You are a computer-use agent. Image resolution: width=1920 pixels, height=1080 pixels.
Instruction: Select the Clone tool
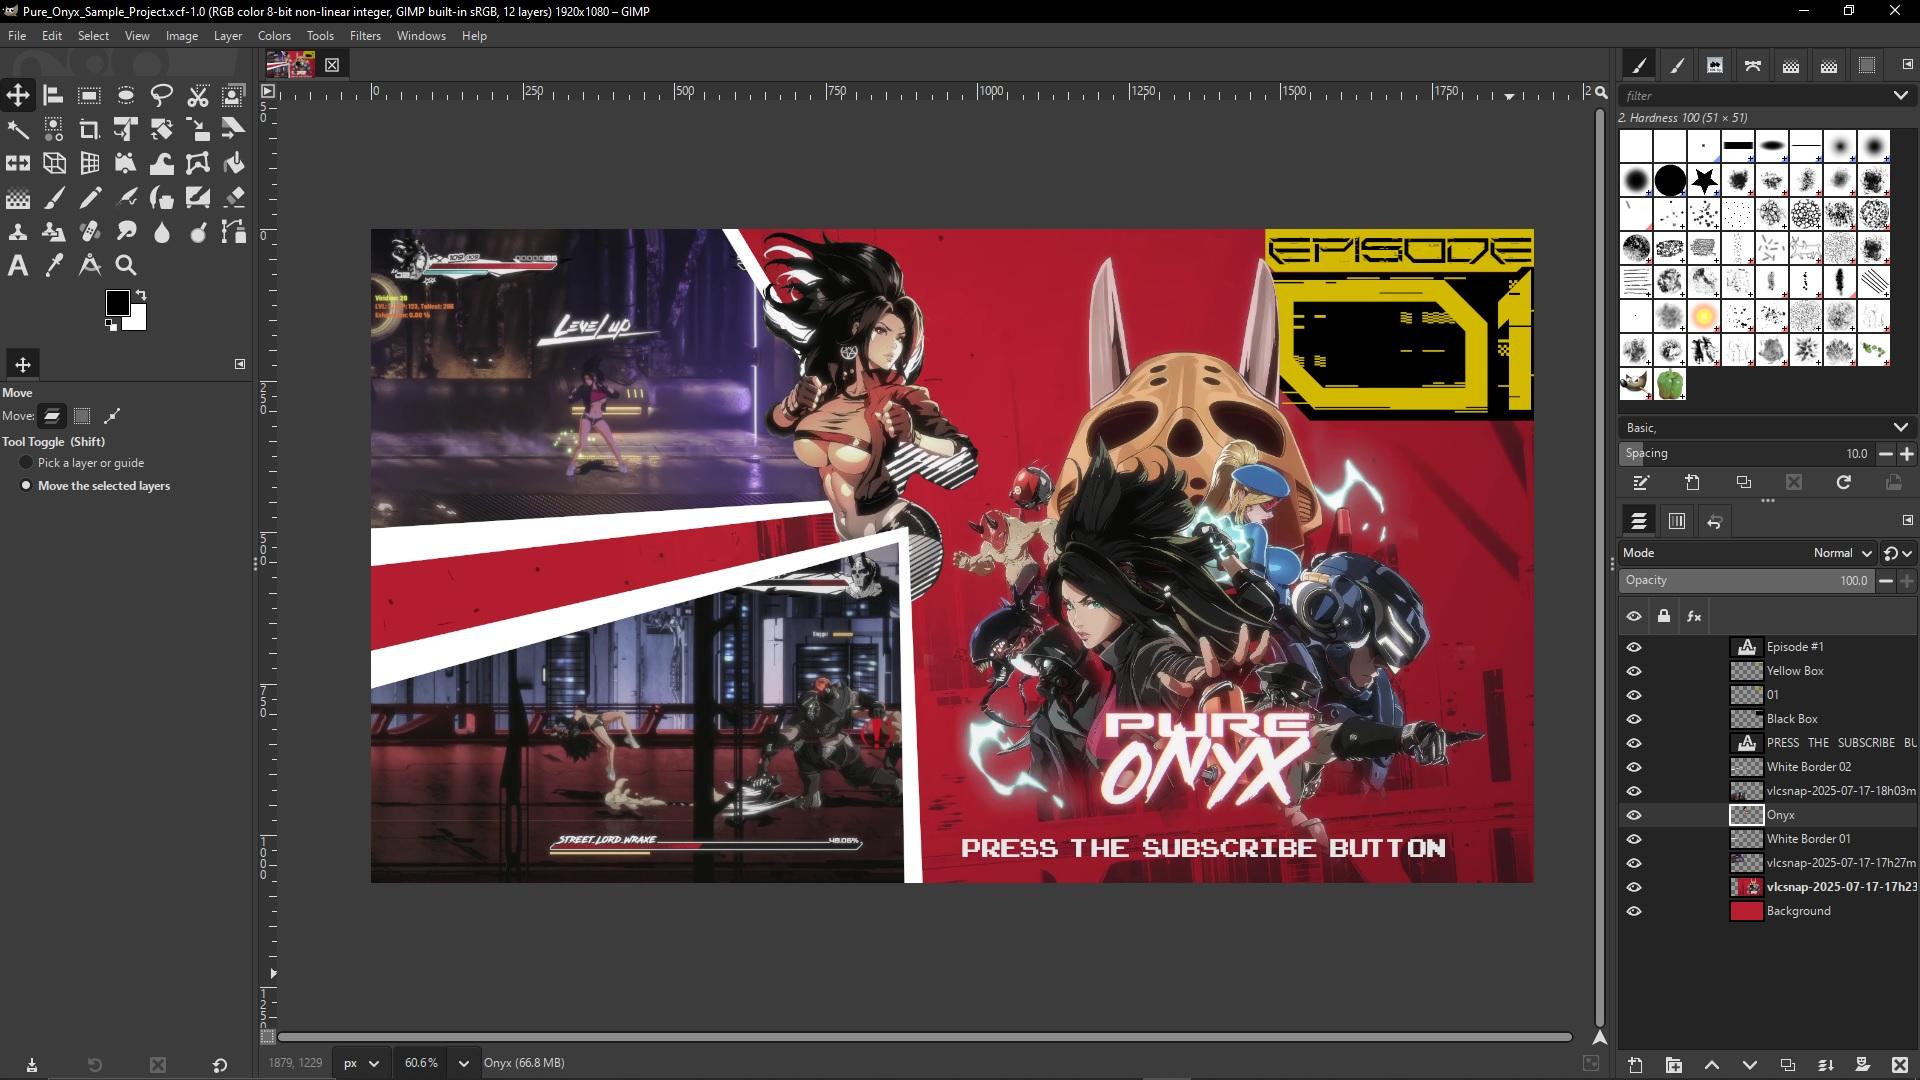click(x=18, y=232)
